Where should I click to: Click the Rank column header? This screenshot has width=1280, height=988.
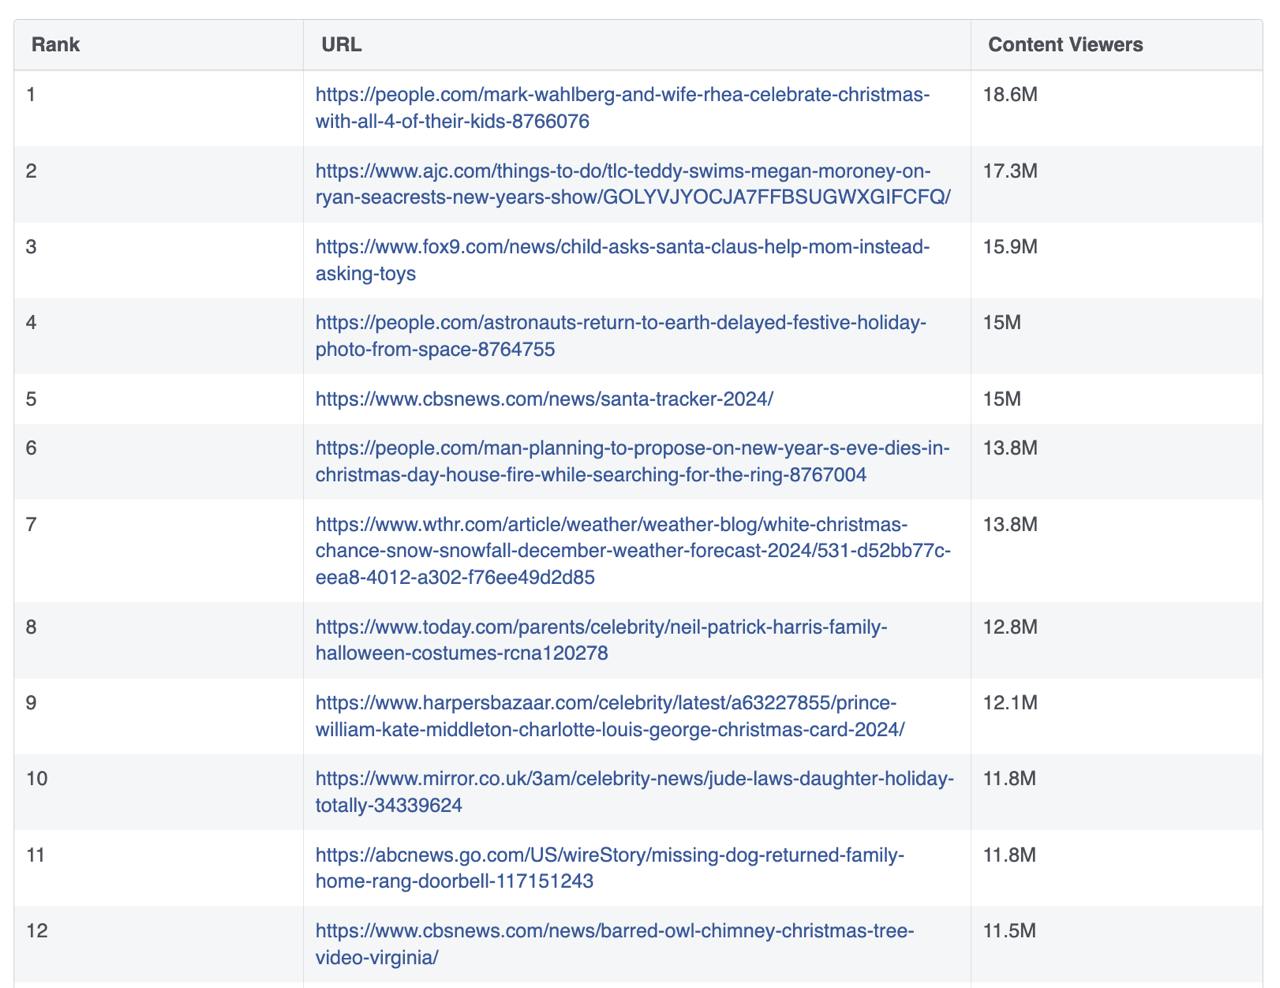pyautogui.click(x=55, y=45)
